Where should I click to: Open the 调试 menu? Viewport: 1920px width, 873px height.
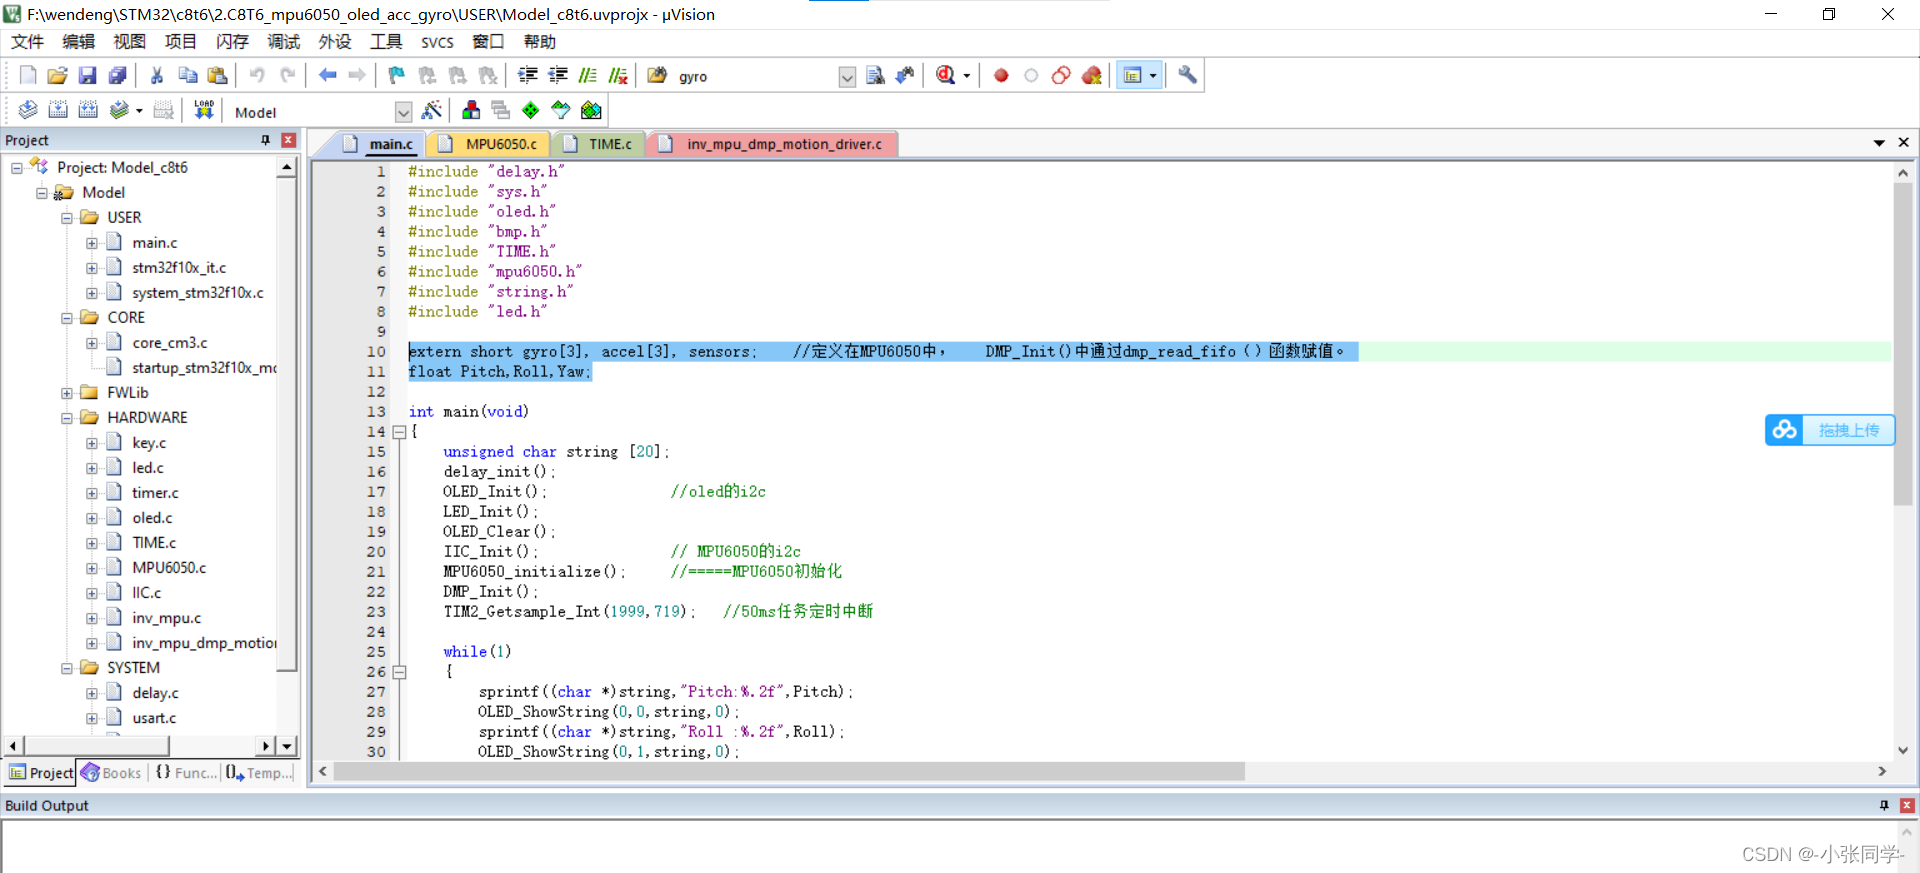(283, 41)
